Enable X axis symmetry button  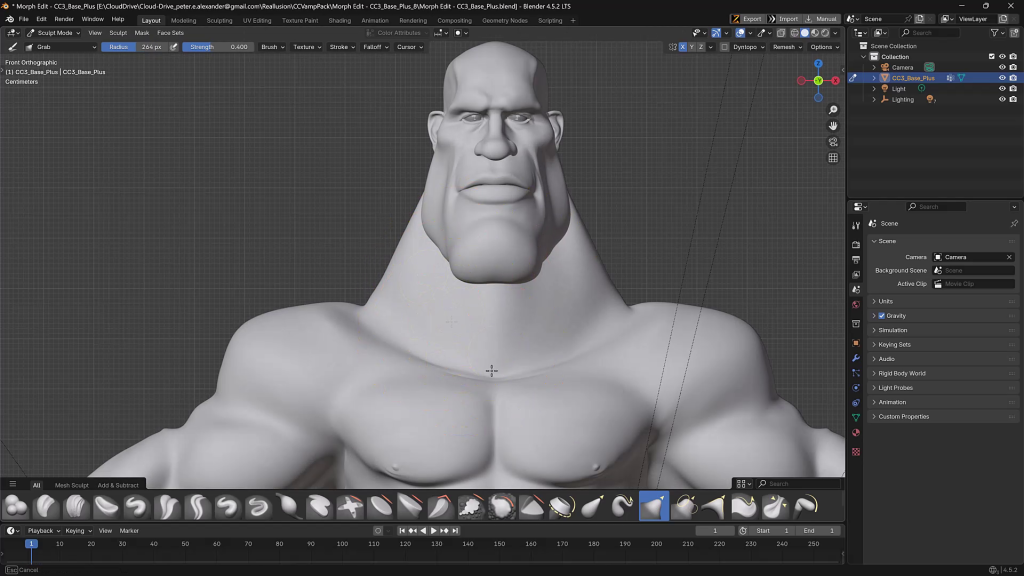684,47
